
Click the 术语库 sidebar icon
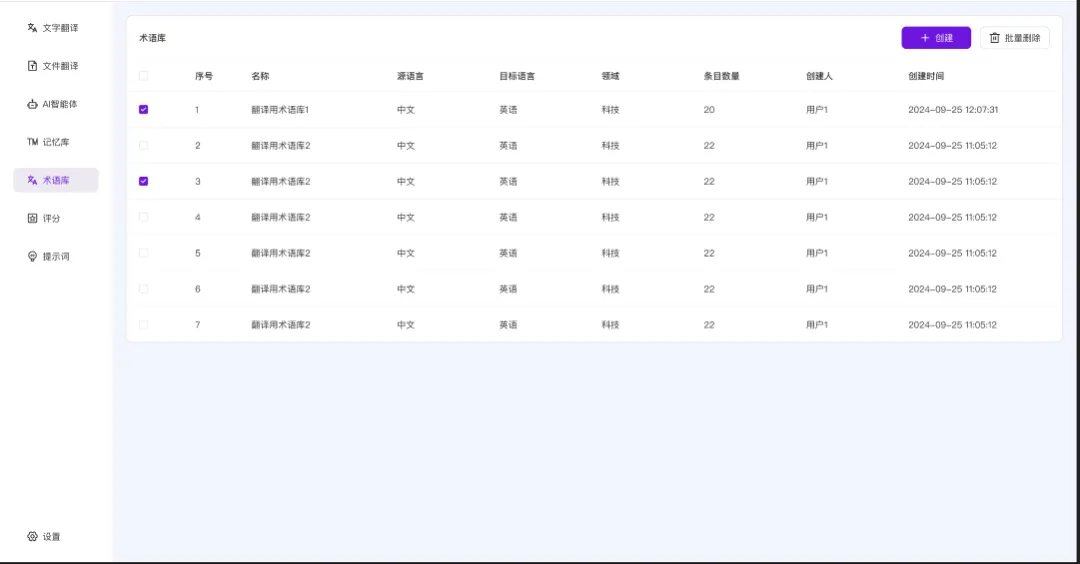point(32,180)
